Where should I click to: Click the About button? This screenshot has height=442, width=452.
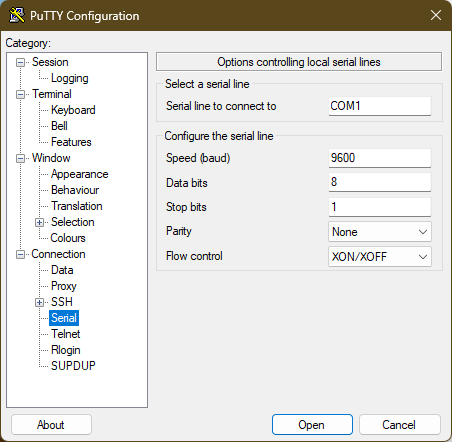tap(51, 425)
